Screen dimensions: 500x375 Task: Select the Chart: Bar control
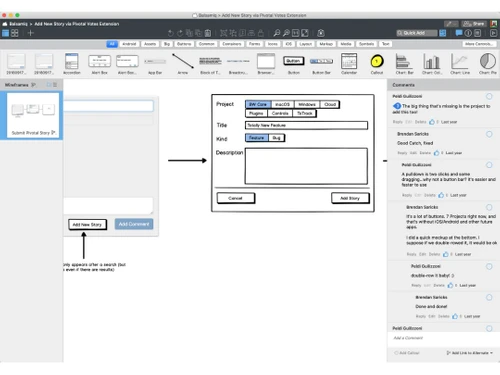tap(404, 64)
